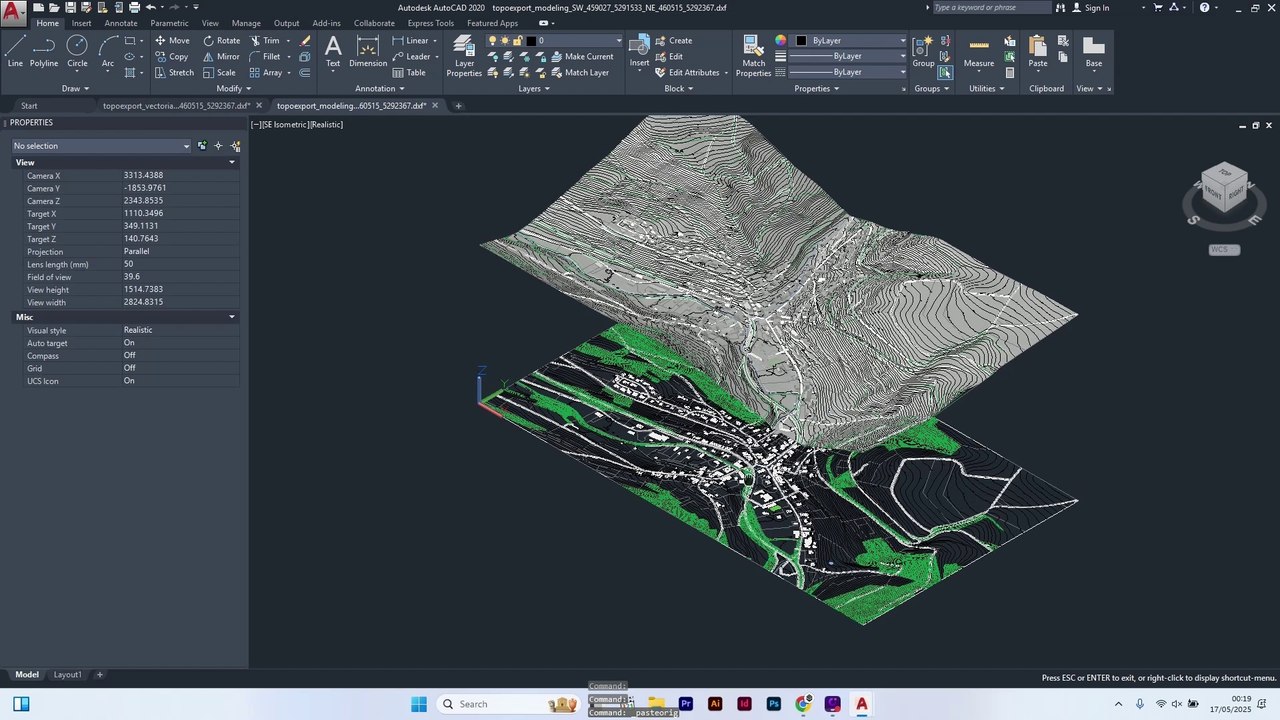Toggle PICKADD button in Properties palette
The height and width of the screenshot is (720, 1280).
click(x=202, y=146)
